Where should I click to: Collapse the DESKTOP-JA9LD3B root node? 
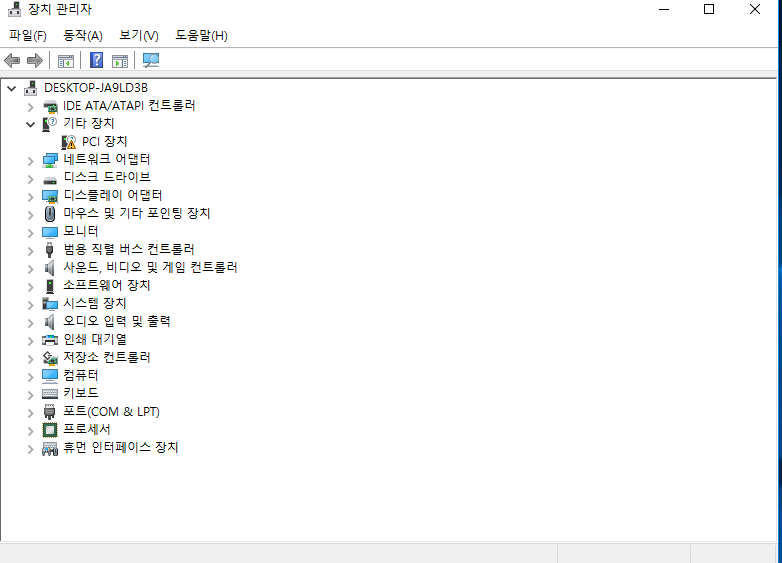pyautogui.click(x=12, y=88)
